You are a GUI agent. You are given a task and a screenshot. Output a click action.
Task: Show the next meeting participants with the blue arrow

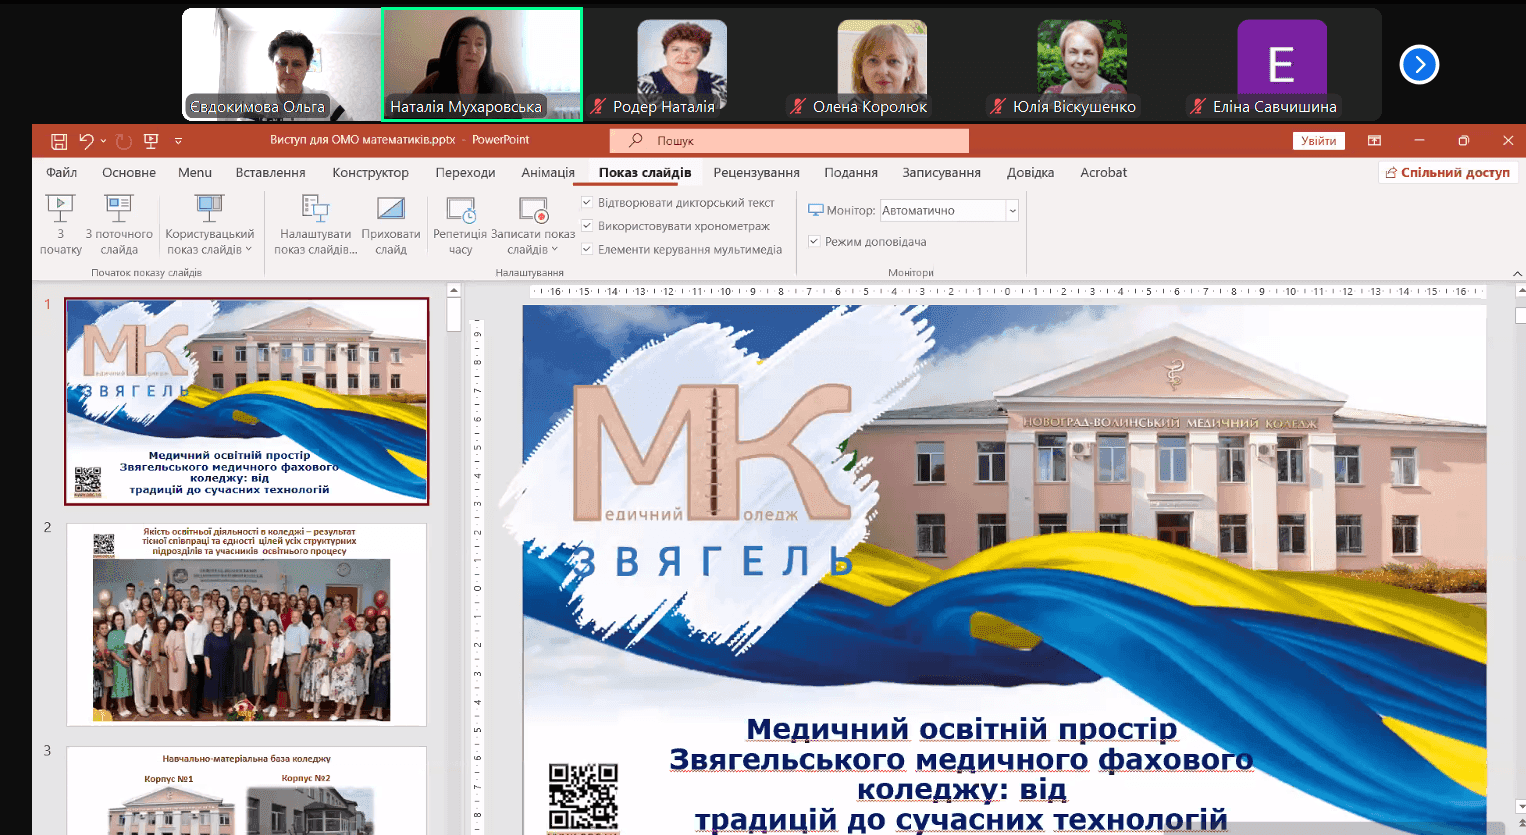[x=1419, y=65]
